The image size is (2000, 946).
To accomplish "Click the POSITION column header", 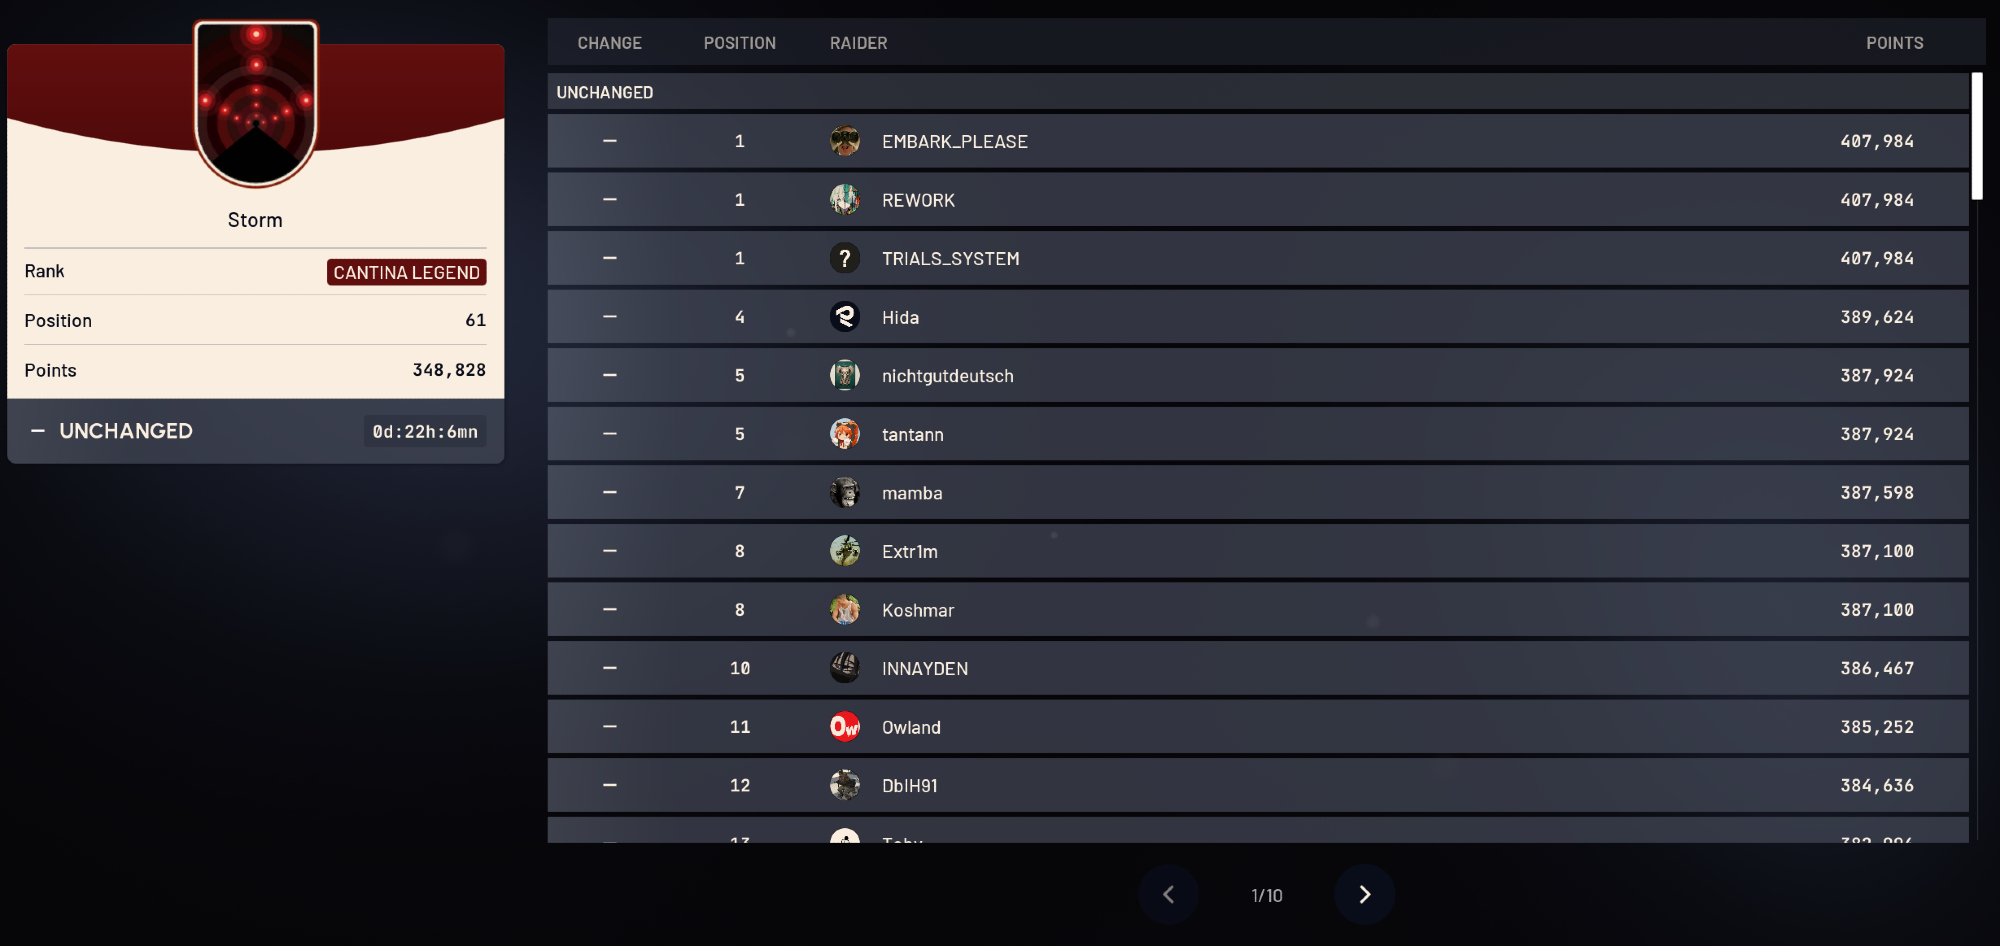I will (739, 43).
